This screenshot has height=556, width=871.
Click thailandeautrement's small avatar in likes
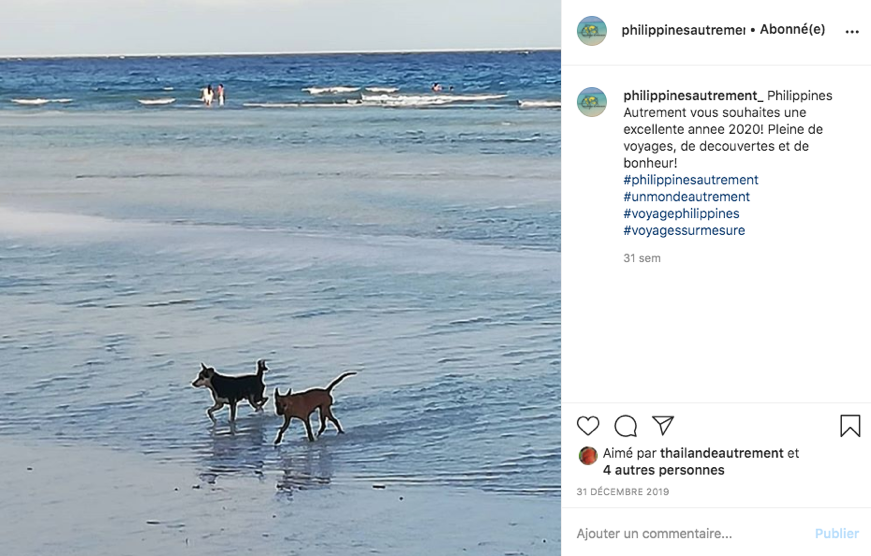tap(588, 454)
